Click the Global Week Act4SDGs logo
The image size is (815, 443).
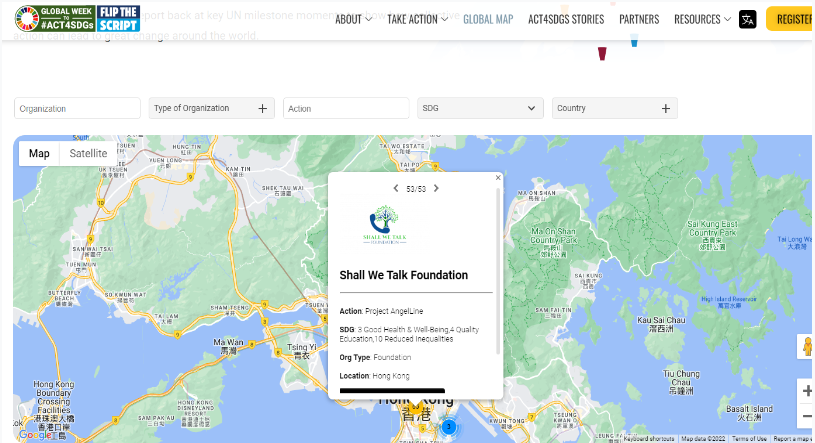55,19
